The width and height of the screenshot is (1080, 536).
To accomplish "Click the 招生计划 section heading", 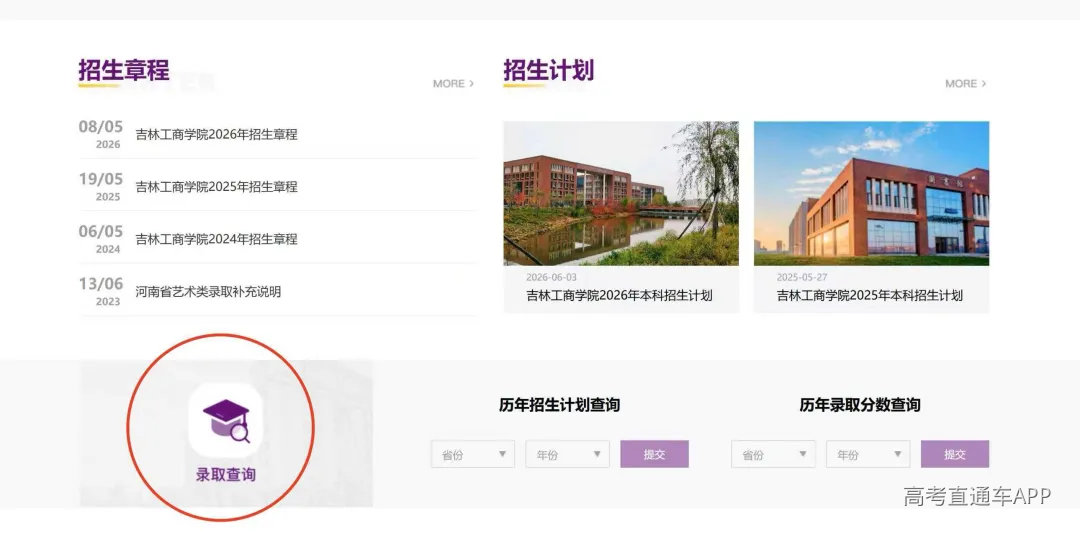I will coord(548,70).
